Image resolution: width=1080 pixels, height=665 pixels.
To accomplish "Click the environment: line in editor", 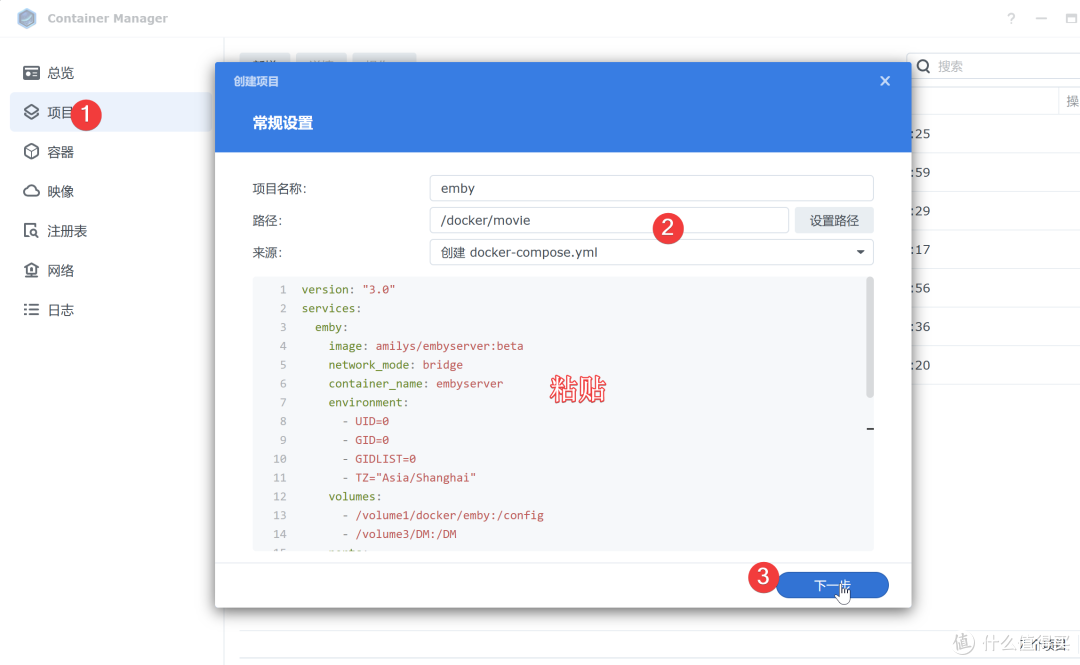I will click(x=368, y=402).
